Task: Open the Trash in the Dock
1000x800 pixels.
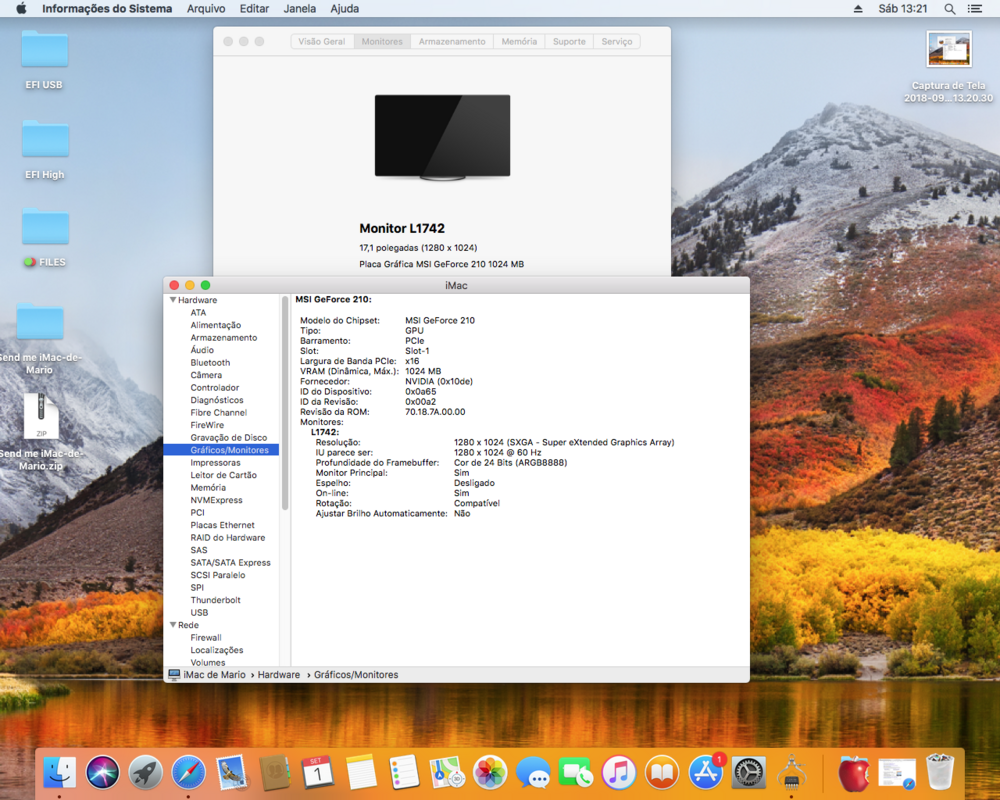Action: pyautogui.click(x=940, y=772)
